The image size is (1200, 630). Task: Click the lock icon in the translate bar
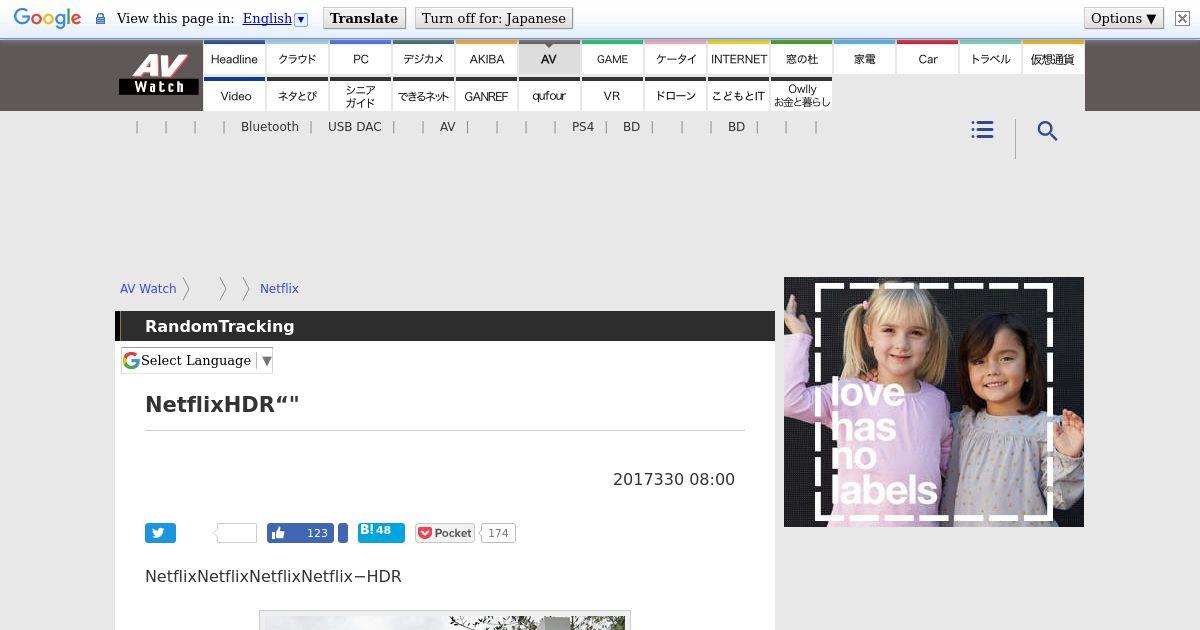pos(100,19)
